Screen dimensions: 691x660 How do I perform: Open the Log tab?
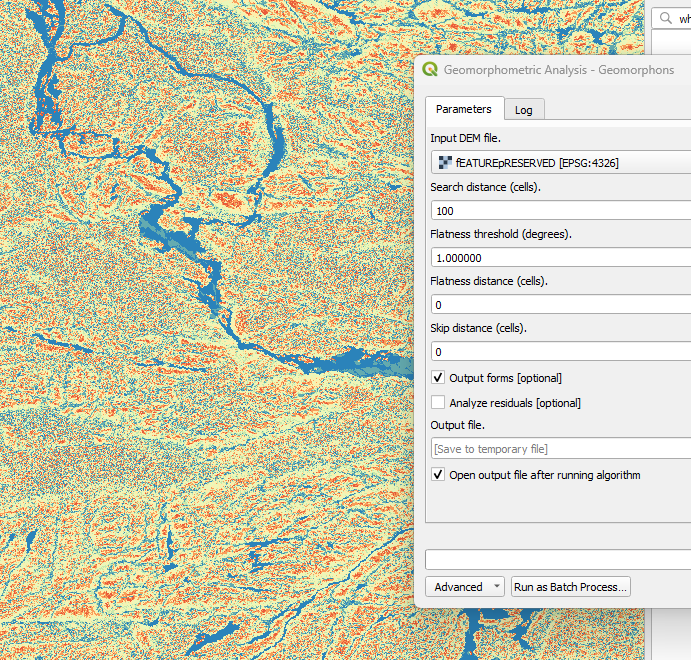click(x=524, y=110)
